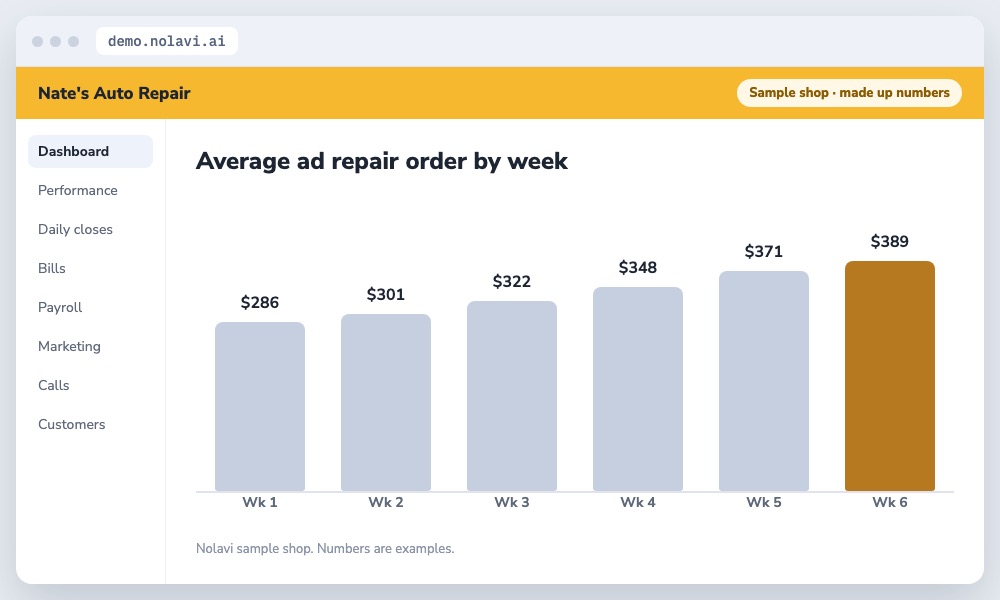Click the $322 value label
This screenshot has height=600, width=1000.
(511, 281)
